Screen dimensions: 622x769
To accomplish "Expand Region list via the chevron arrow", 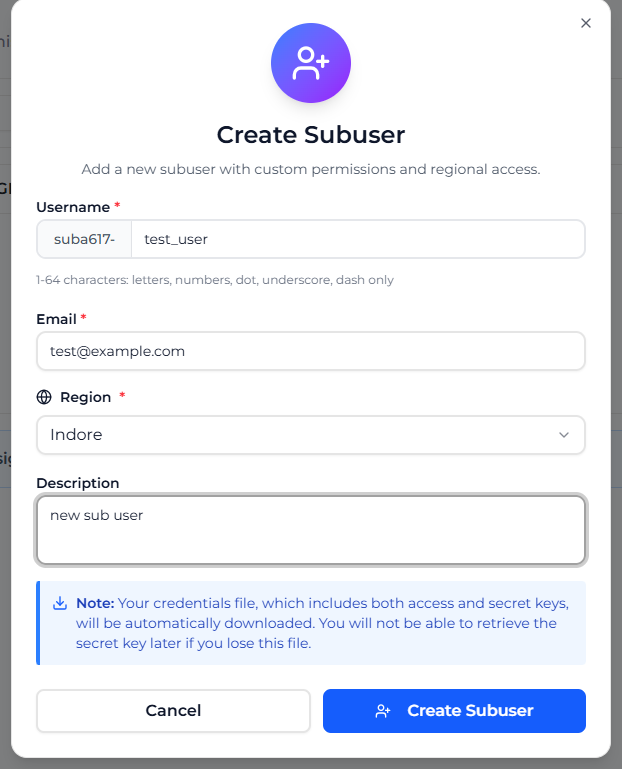I will tap(564, 435).
